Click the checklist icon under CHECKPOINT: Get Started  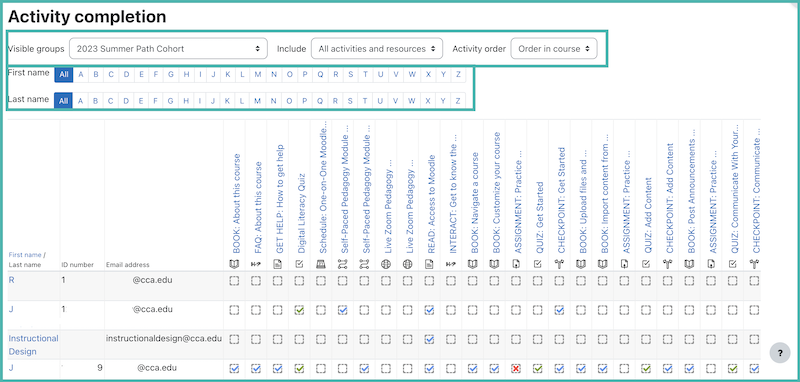(x=560, y=264)
